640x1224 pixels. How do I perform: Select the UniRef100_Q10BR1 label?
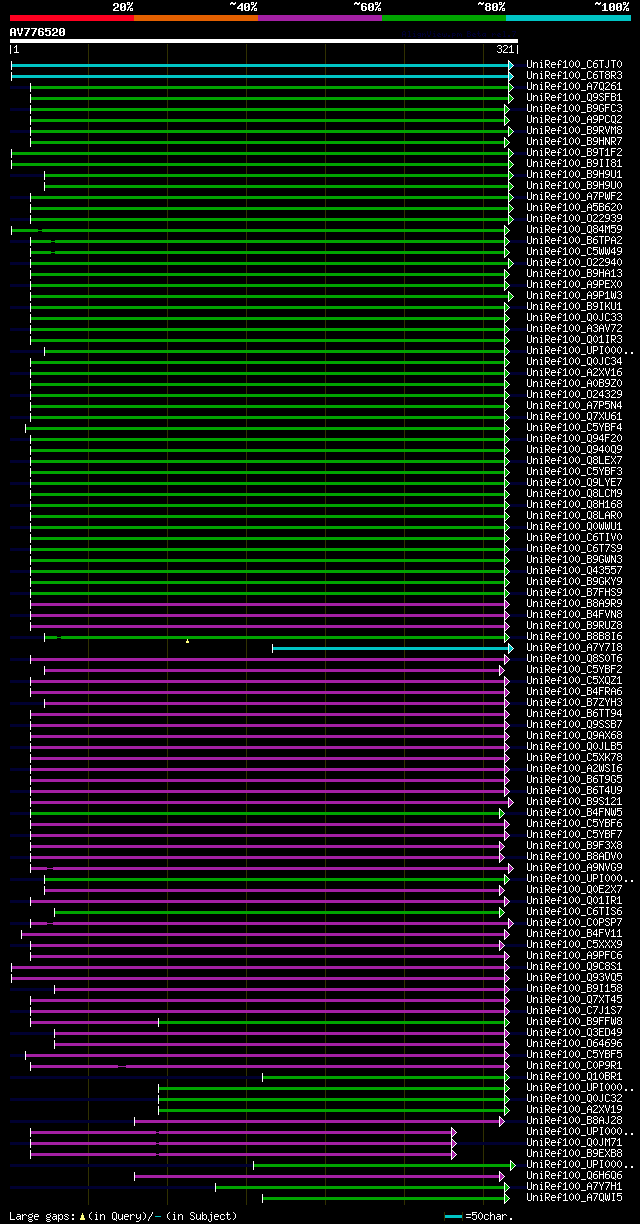(x=574, y=1077)
